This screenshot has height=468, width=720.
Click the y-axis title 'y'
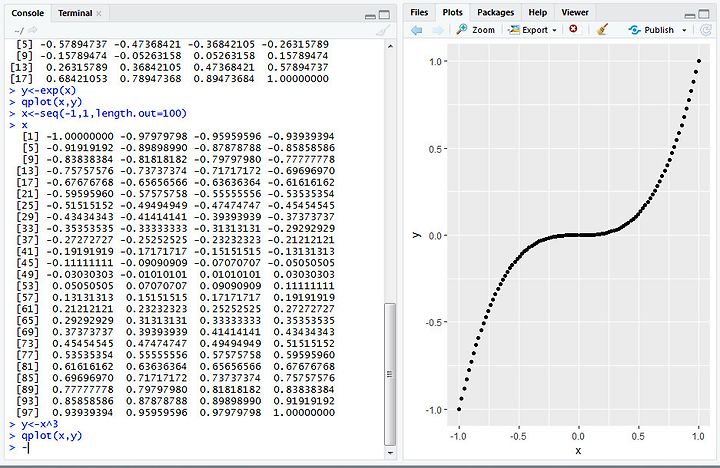416,235
